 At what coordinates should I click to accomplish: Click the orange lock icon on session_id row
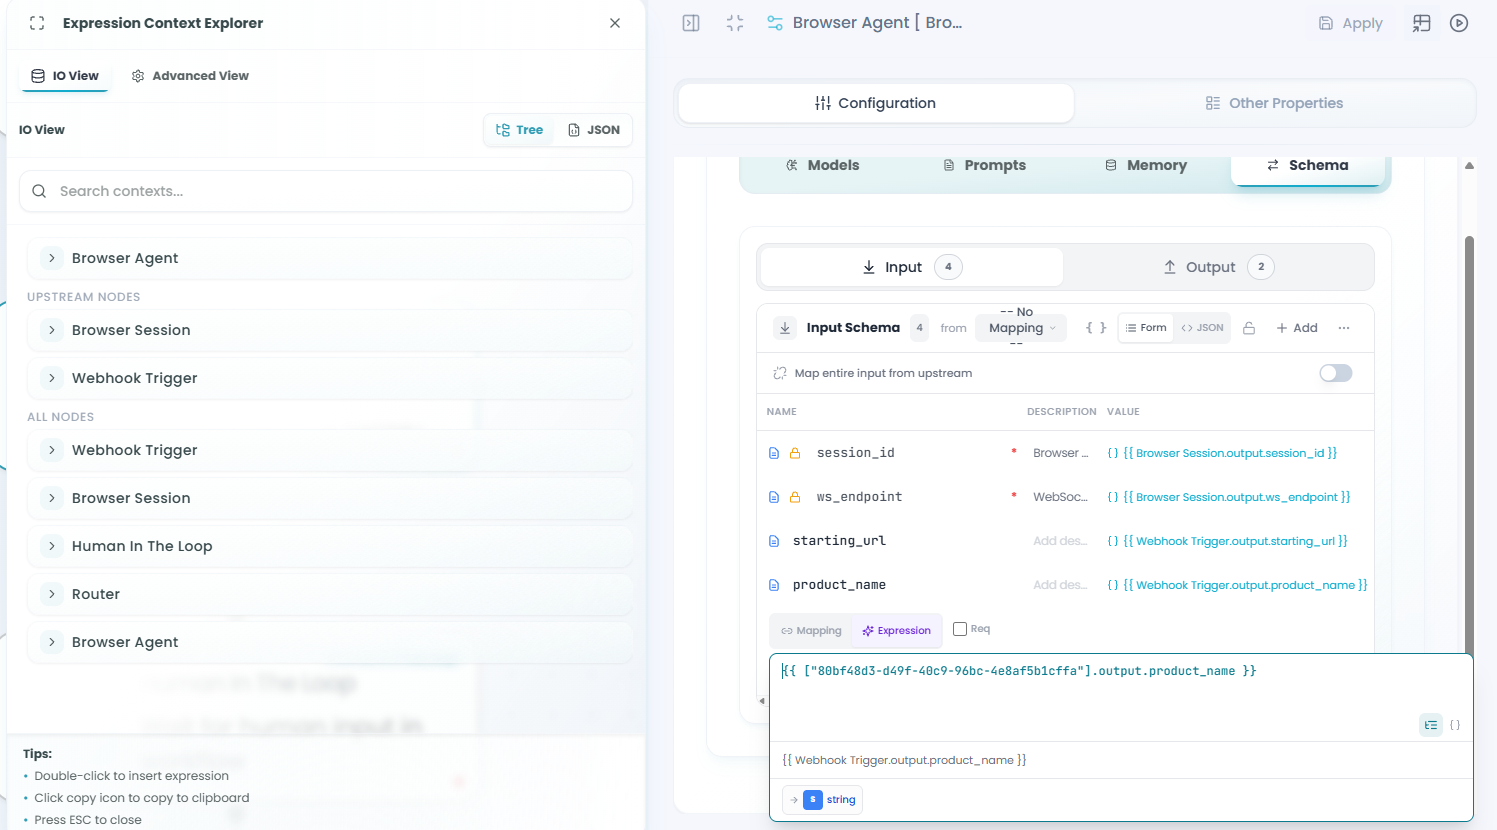point(795,453)
